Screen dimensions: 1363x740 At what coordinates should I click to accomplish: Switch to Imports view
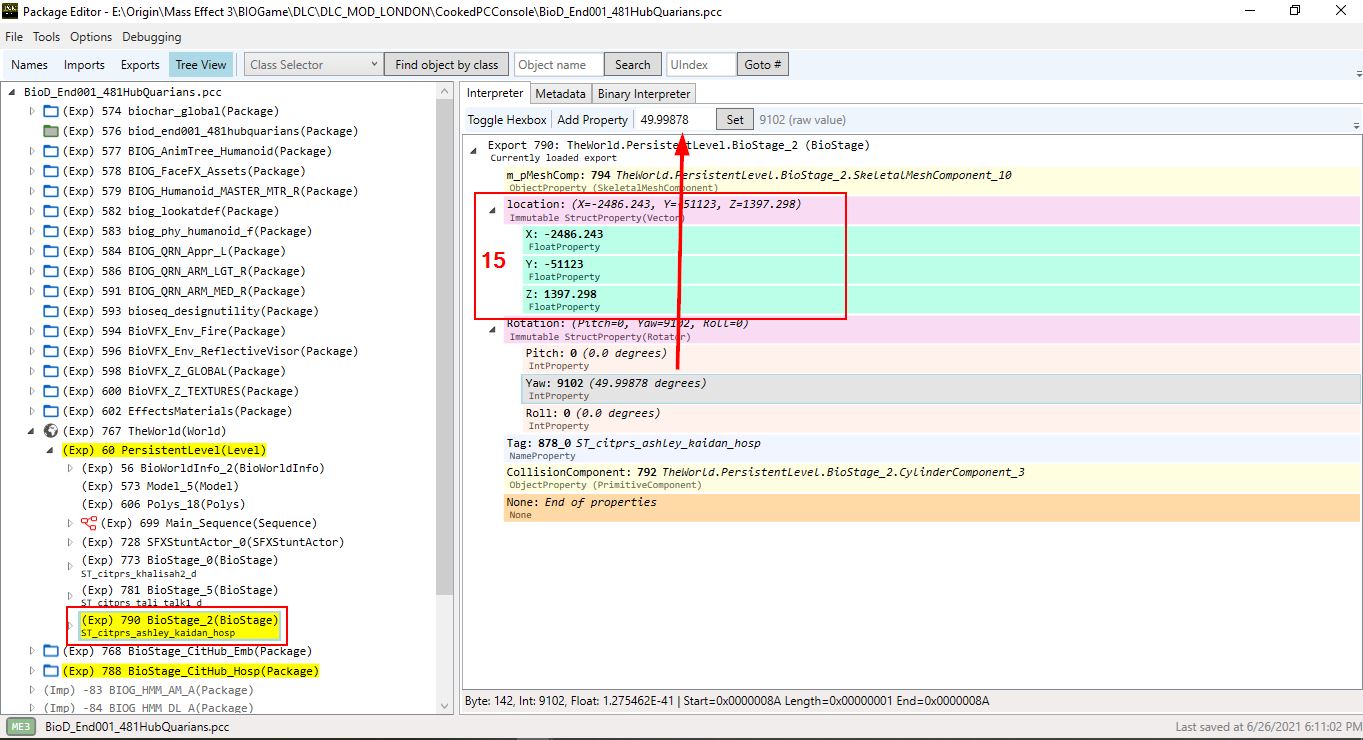pyautogui.click(x=84, y=65)
